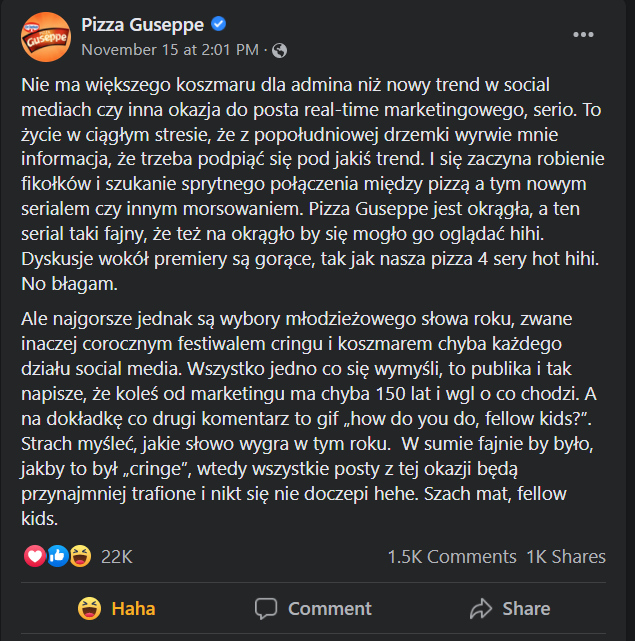
Task: Click the globe public audience icon
Action: pyautogui.click(x=280, y=49)
